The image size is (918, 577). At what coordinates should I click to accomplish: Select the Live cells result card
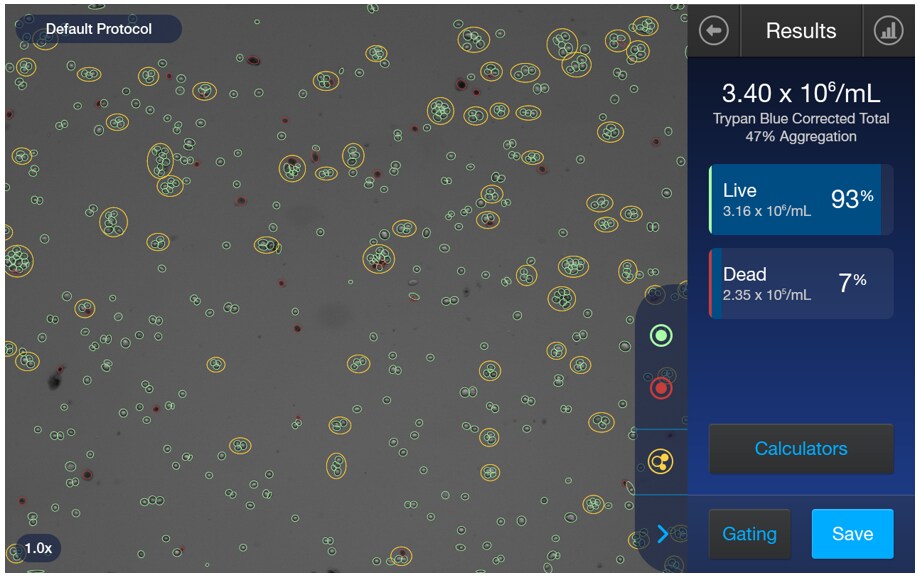pos(800,200)
